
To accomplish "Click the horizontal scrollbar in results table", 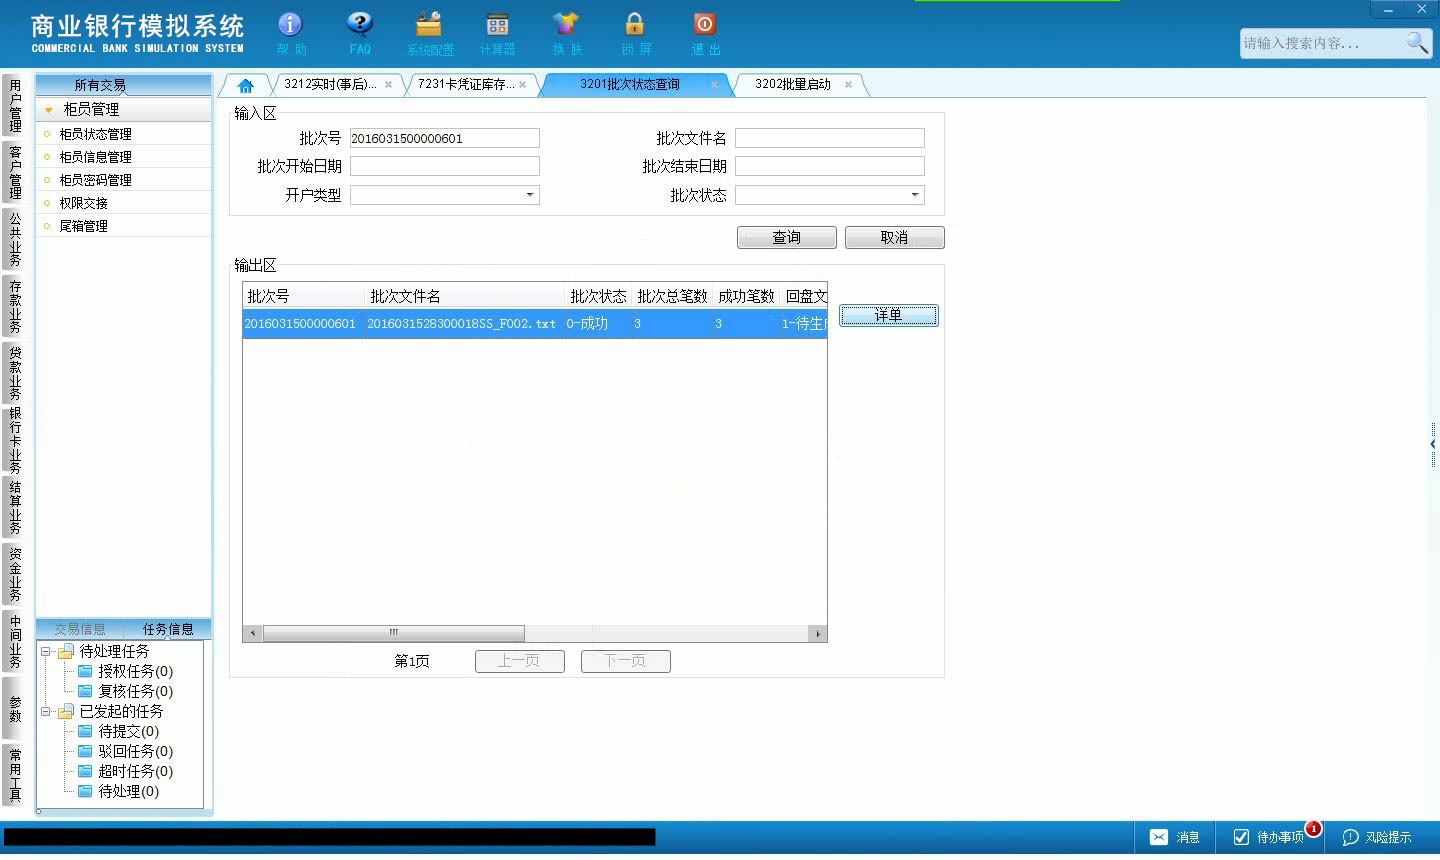I will (x=393, y=633).
